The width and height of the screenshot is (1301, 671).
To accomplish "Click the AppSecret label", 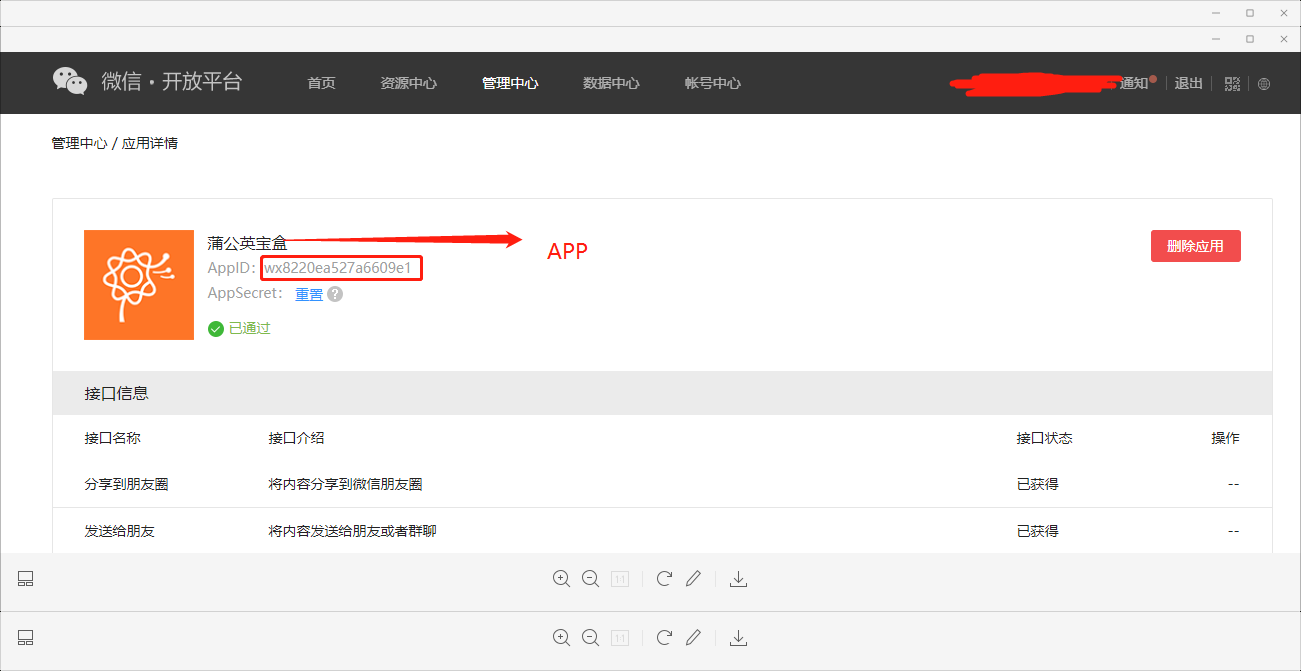I will pyautogui.click(x=246, y=294).
